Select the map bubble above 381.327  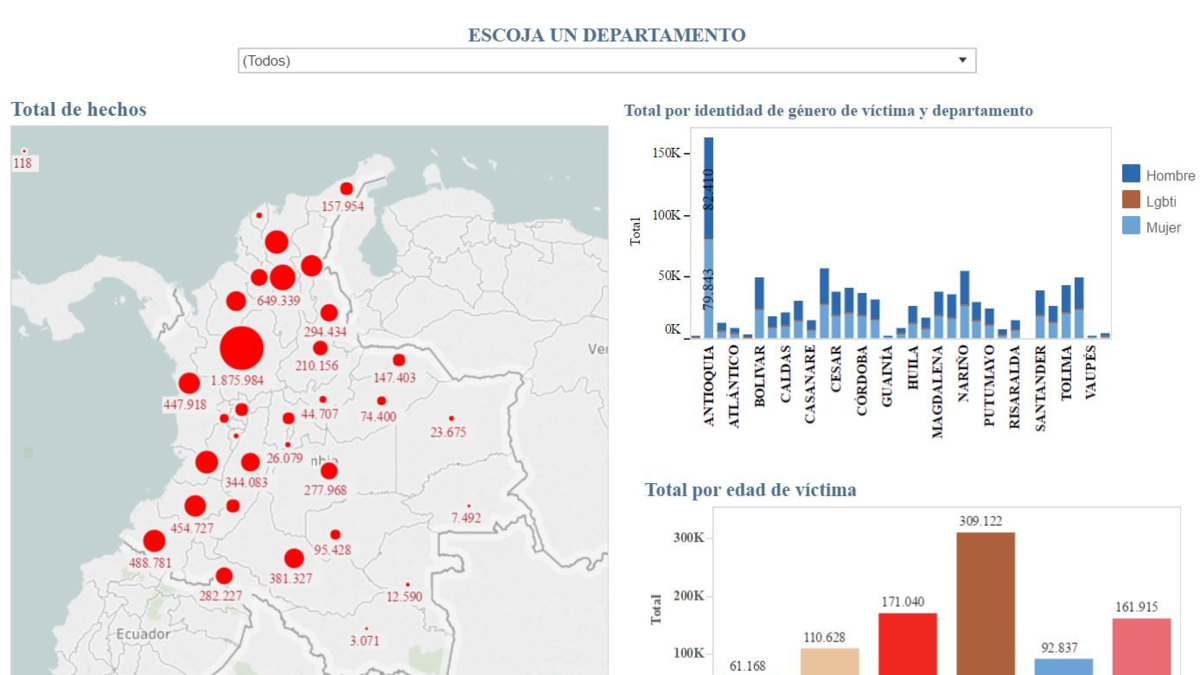(x=293, y=558)
